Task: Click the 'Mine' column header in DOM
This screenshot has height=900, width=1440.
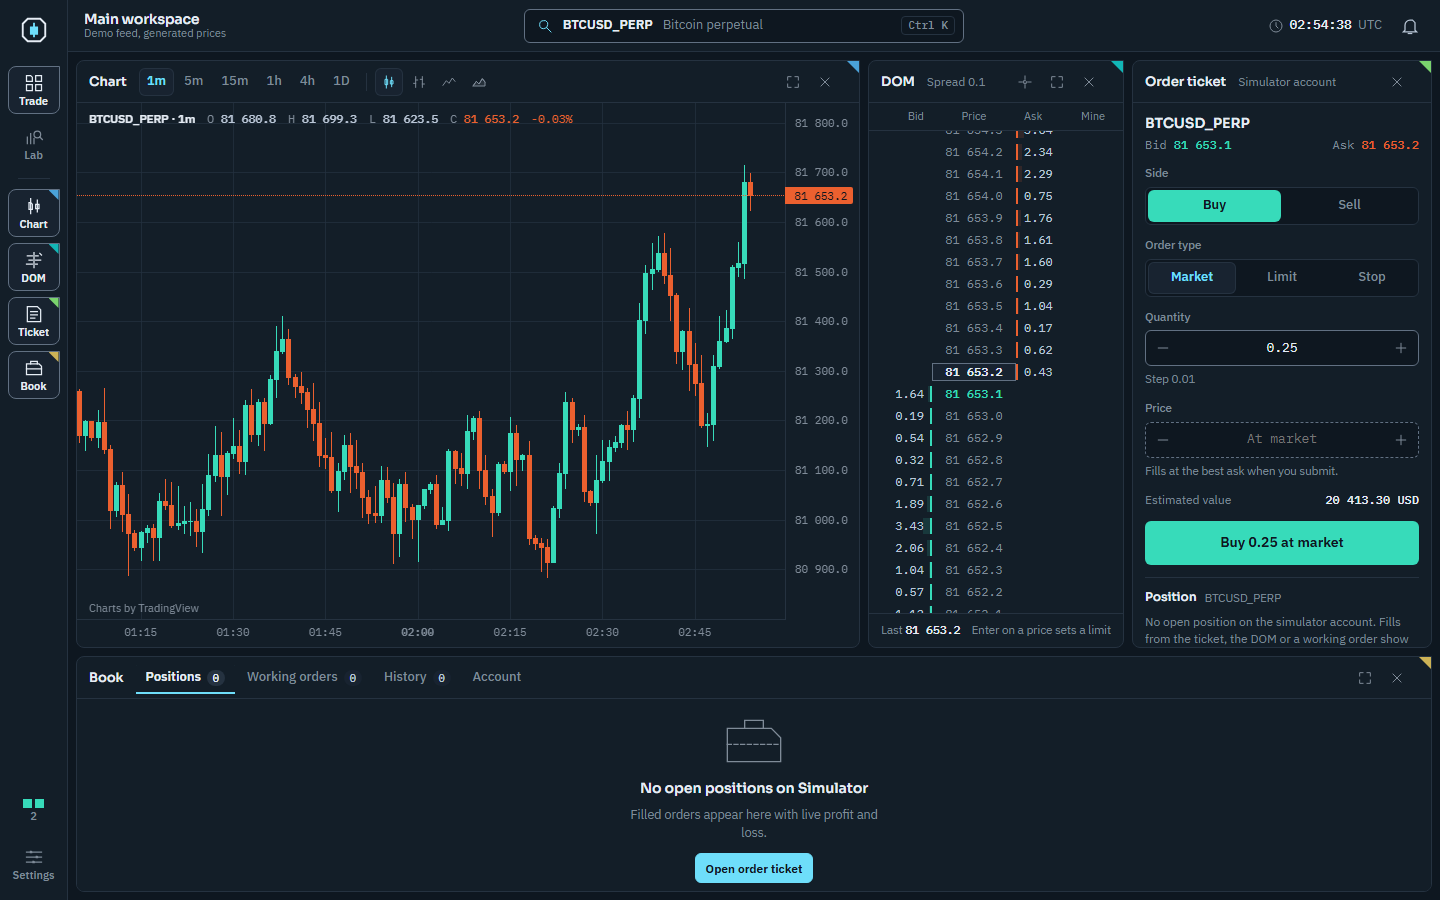Action: pyautogui.click(x=1093, y=116)
